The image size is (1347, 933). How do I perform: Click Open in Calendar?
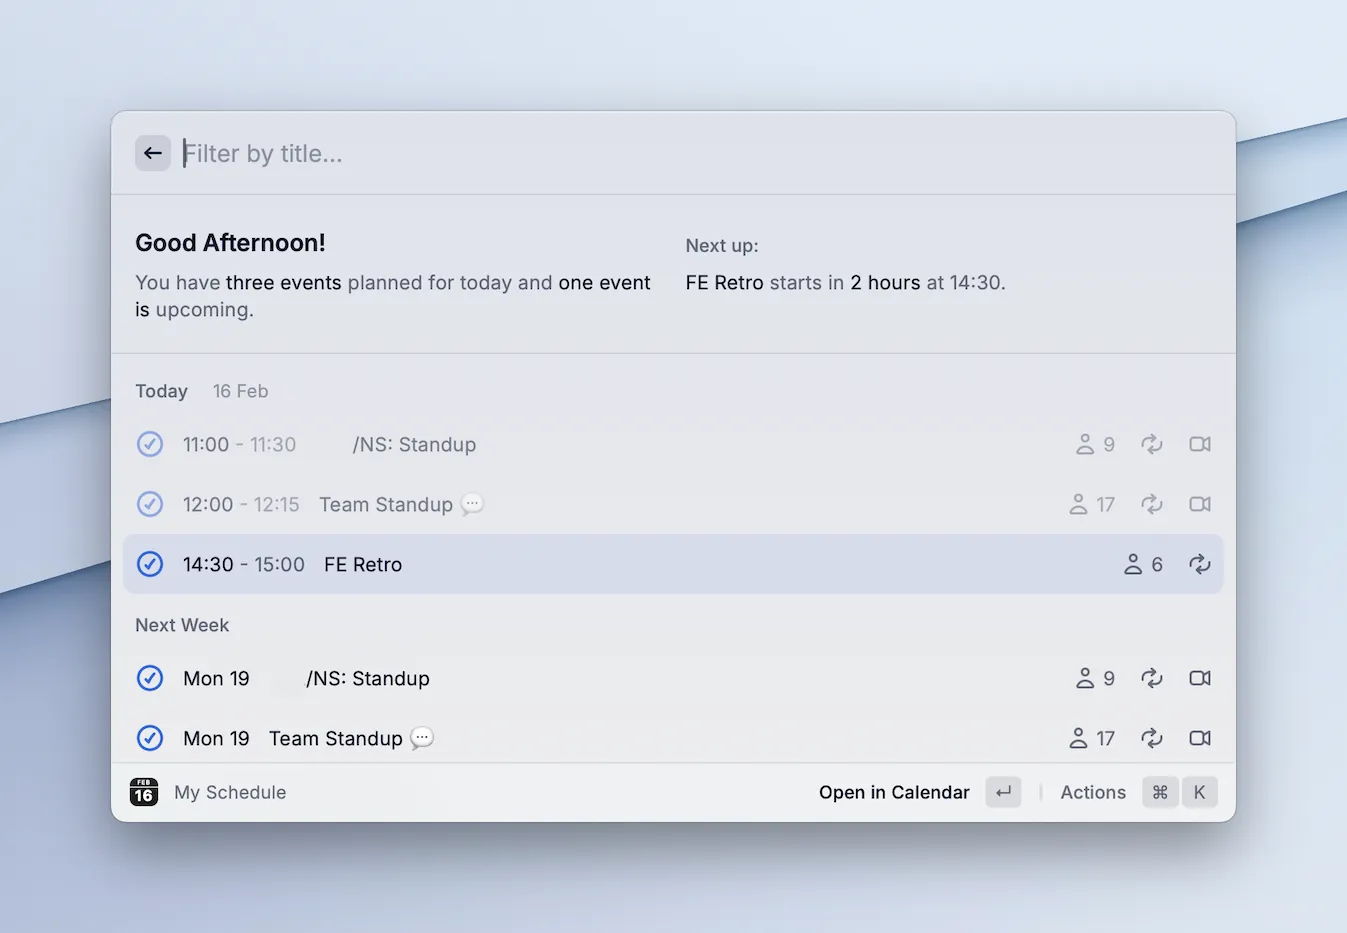[x=894, y=792]
